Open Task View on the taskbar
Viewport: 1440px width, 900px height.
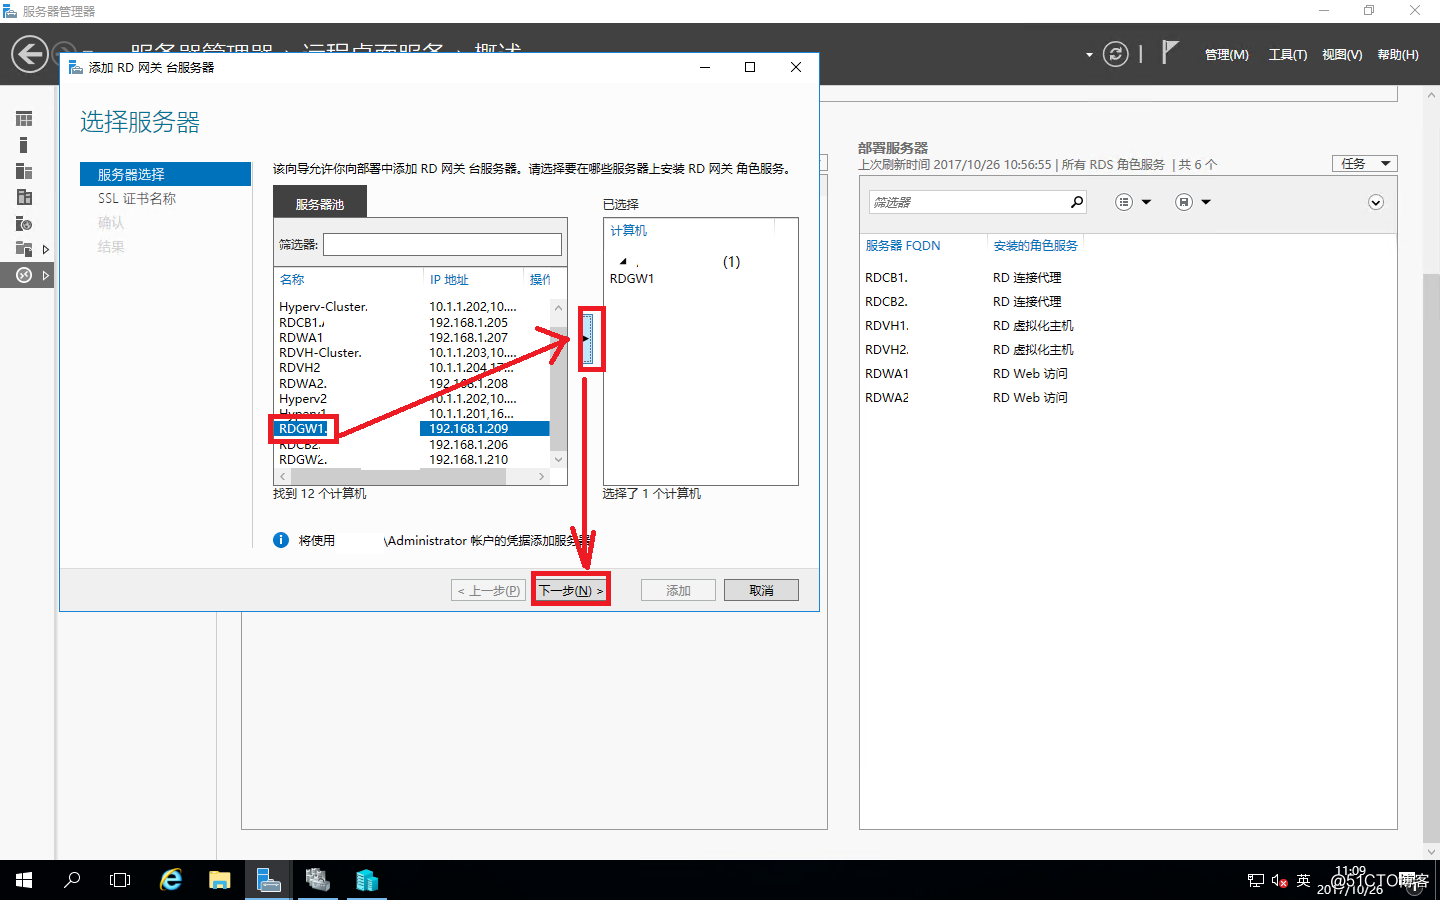pos(120,880)
